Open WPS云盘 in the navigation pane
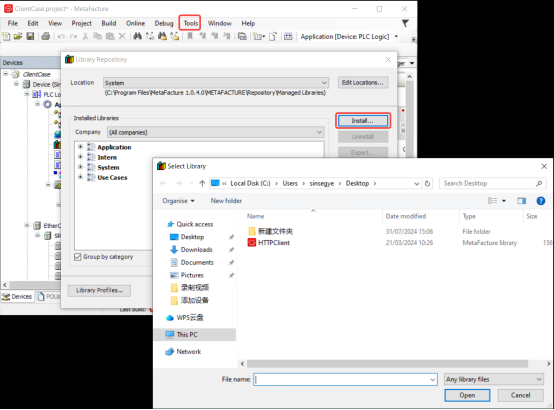Viewport: 554px width, 410px height. 190,317
